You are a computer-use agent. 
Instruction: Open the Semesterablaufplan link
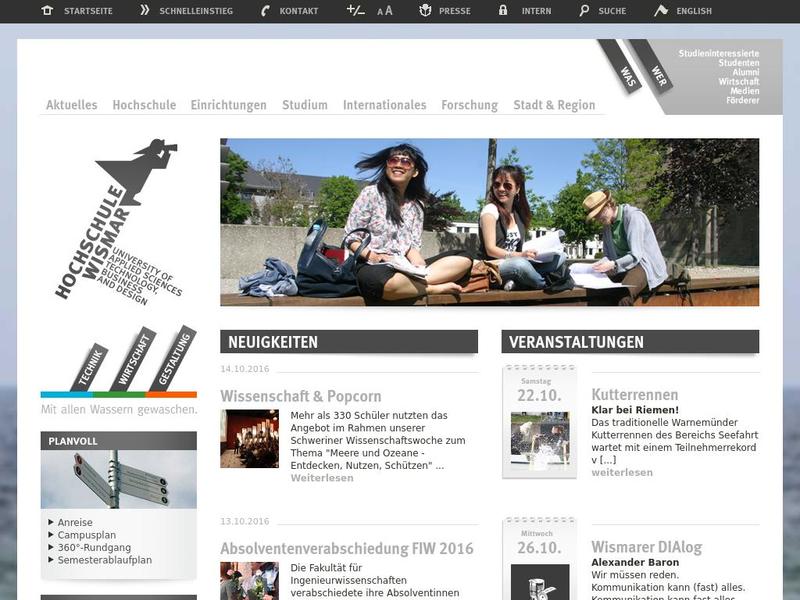point(105,560)
